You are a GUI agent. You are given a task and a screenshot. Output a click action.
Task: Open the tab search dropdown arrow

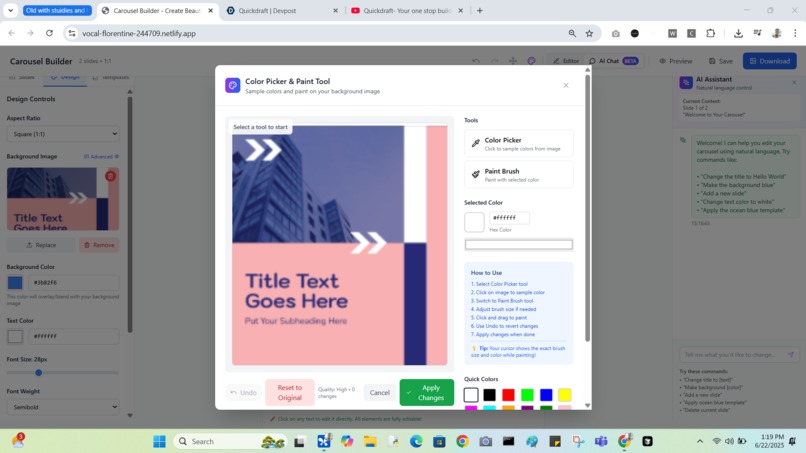pos(10,10)
